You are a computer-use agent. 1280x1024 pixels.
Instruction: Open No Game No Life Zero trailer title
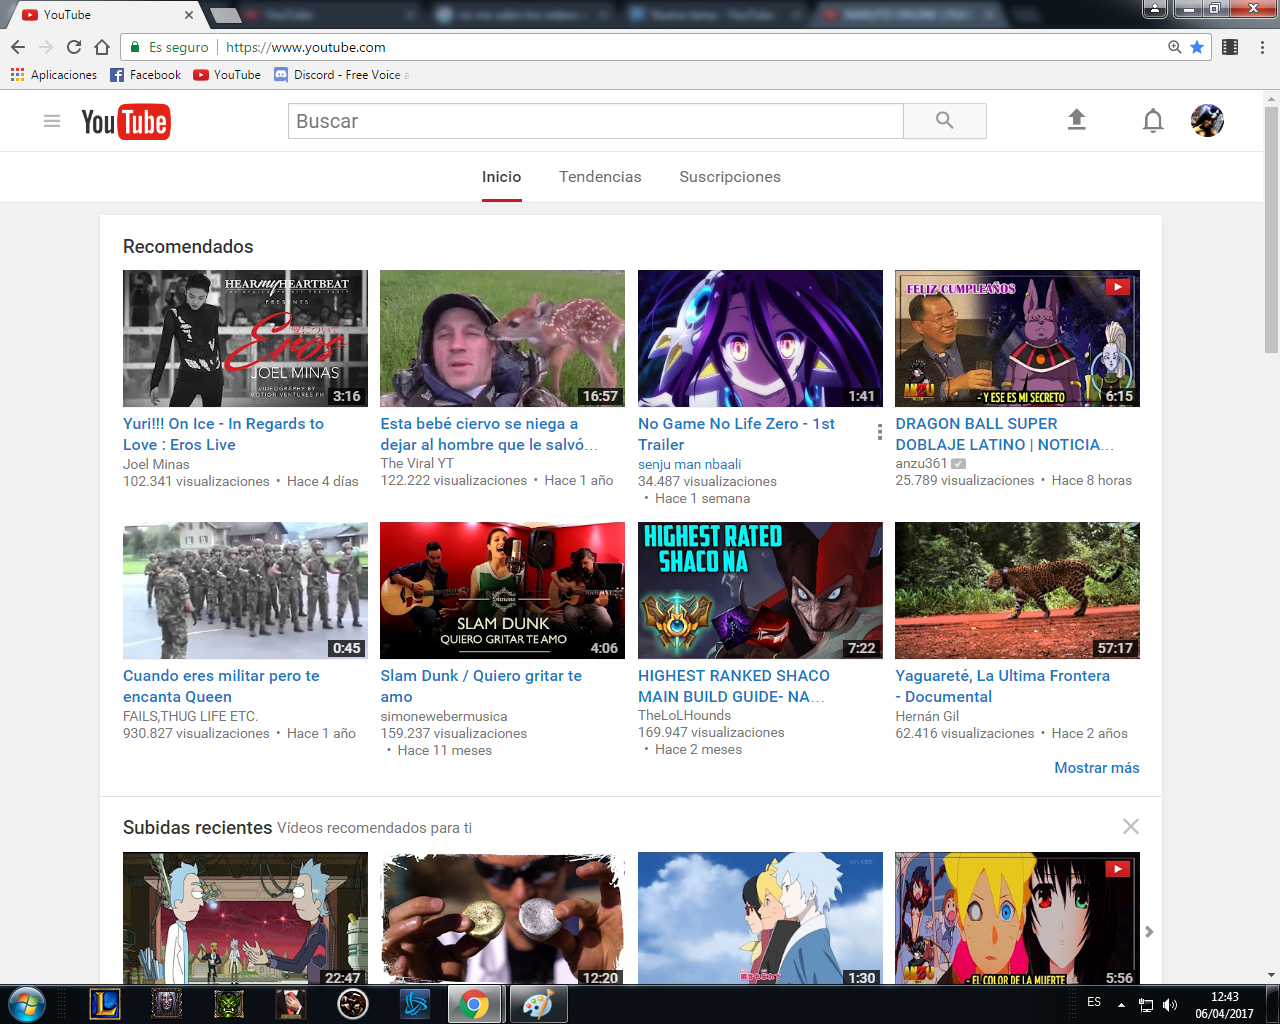coord(736,434)
